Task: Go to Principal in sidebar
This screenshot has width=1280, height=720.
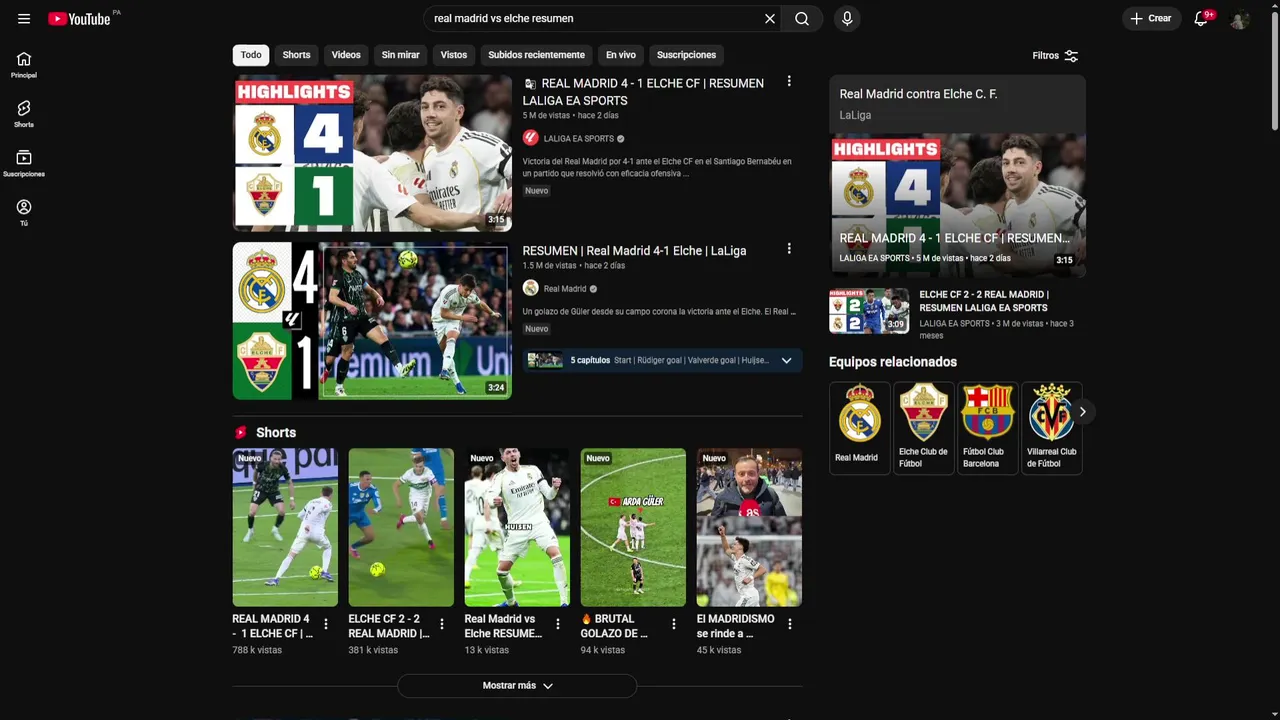Action: click(24, 65)
